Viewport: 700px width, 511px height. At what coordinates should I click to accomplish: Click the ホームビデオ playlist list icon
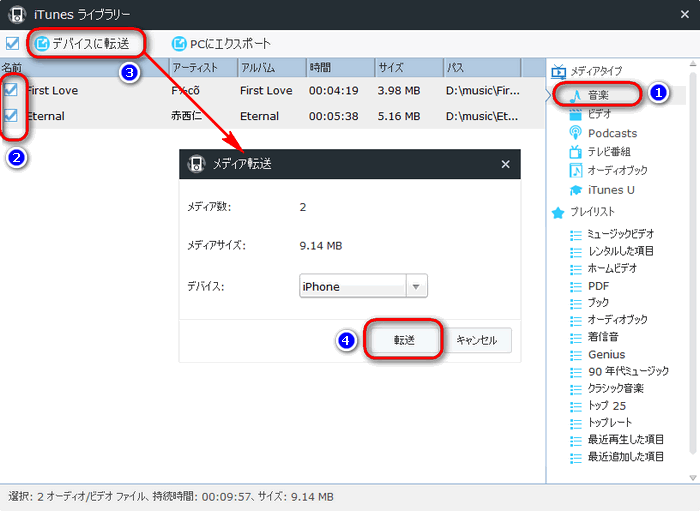click(576, 269)
